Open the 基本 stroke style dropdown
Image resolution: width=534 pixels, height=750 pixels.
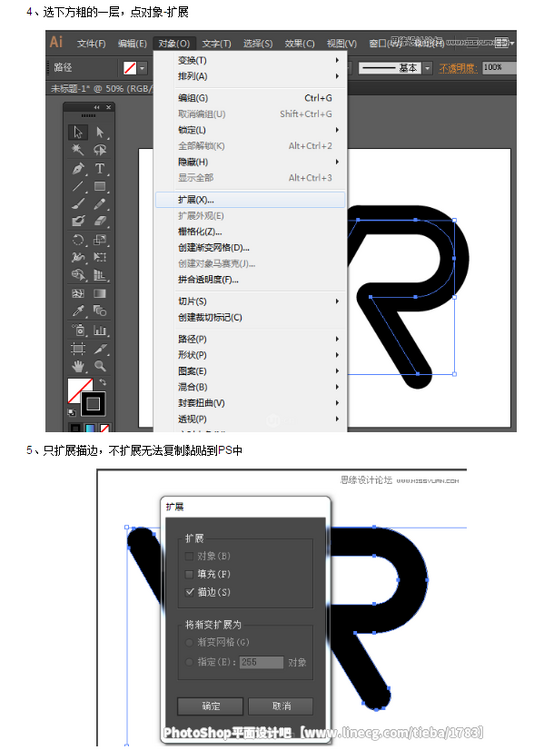point(428,68)
